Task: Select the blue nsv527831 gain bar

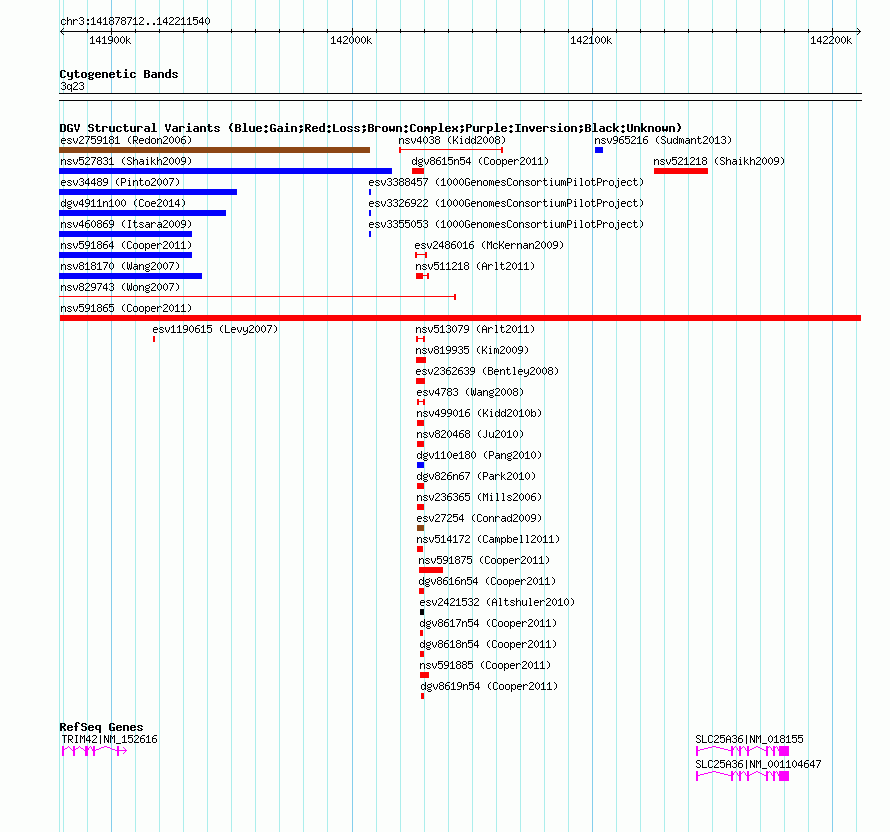Action: point(225,171)
